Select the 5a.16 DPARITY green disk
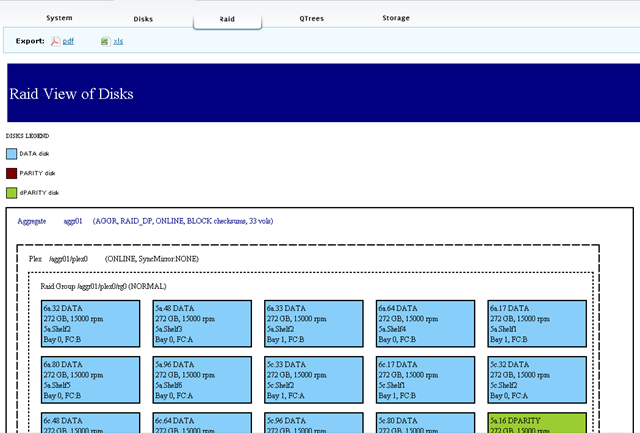The height and width of the screenshot is (433, 640). click(x=531, y=423)
